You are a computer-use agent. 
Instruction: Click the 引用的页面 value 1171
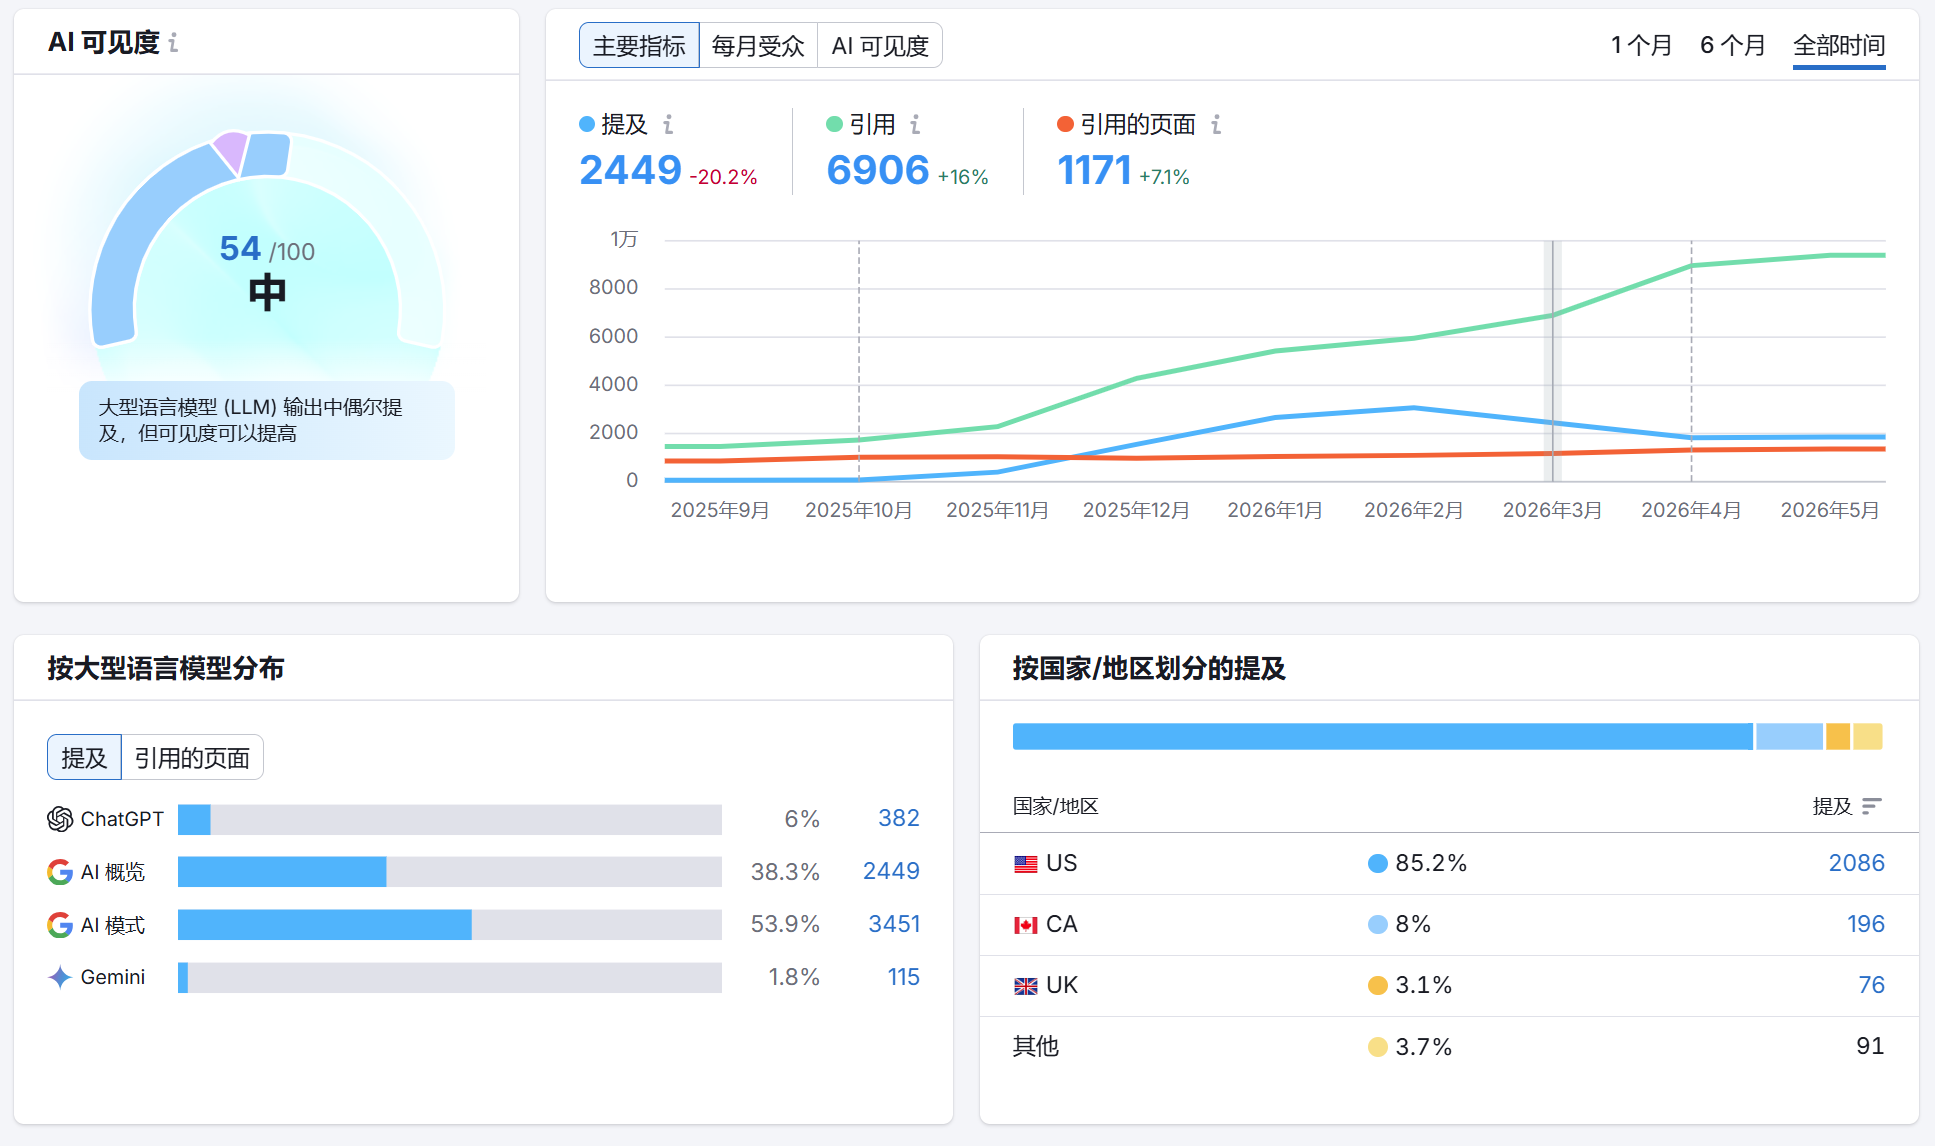[x=1094, y=170]
